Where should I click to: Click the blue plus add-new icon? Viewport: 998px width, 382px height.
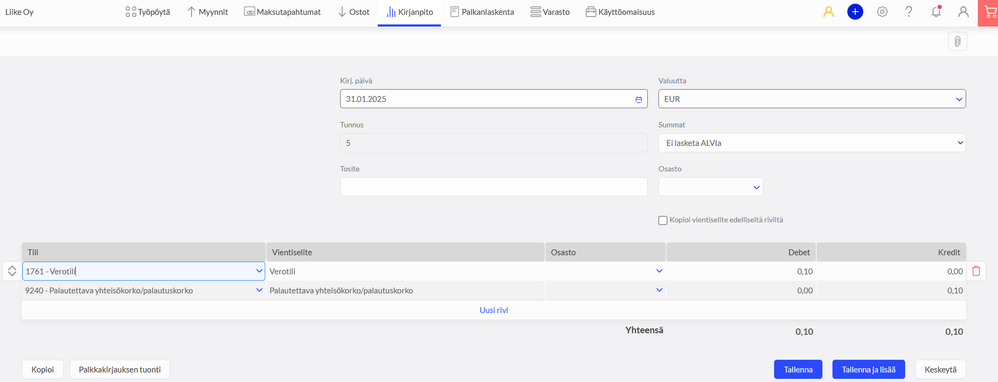click(x=855, y=11)
